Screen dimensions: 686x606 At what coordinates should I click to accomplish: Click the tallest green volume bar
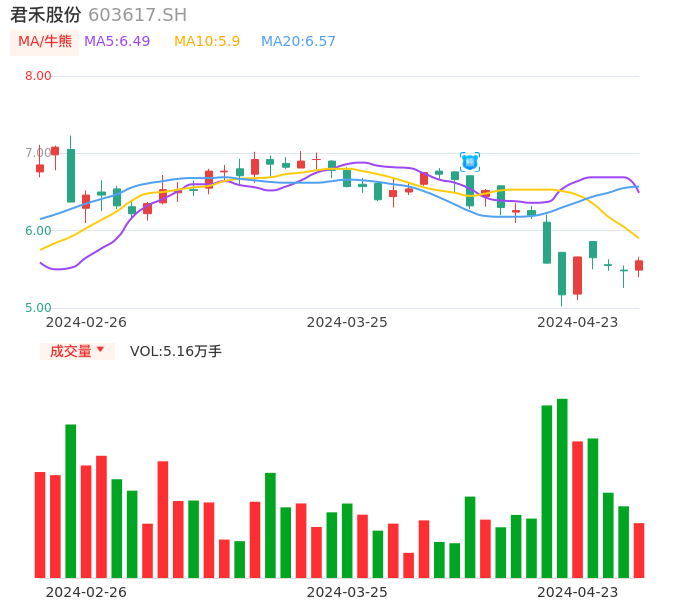point(562,488)
